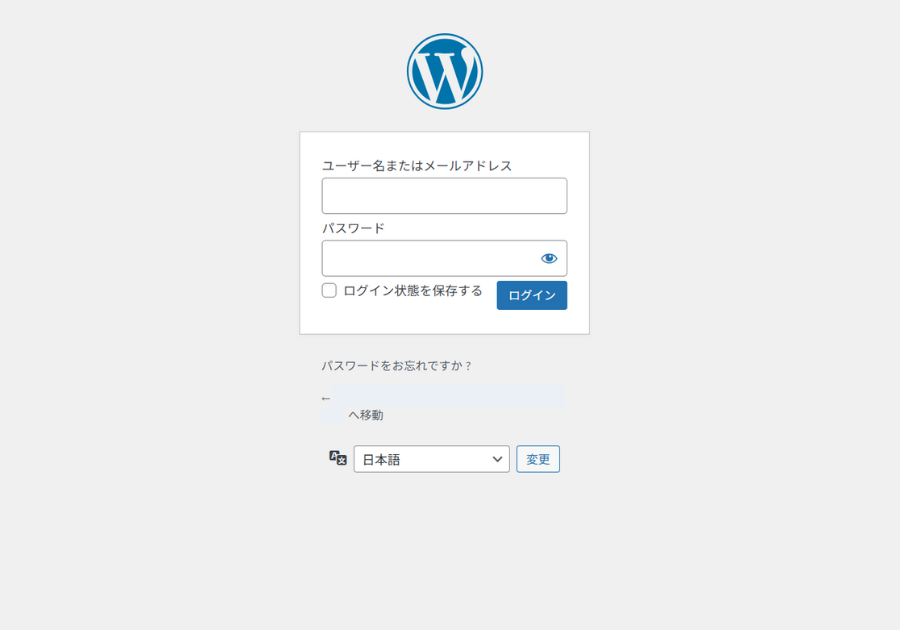Show password using the eye icon
Viewport: 900px width, 630px height.
[549, 258]
